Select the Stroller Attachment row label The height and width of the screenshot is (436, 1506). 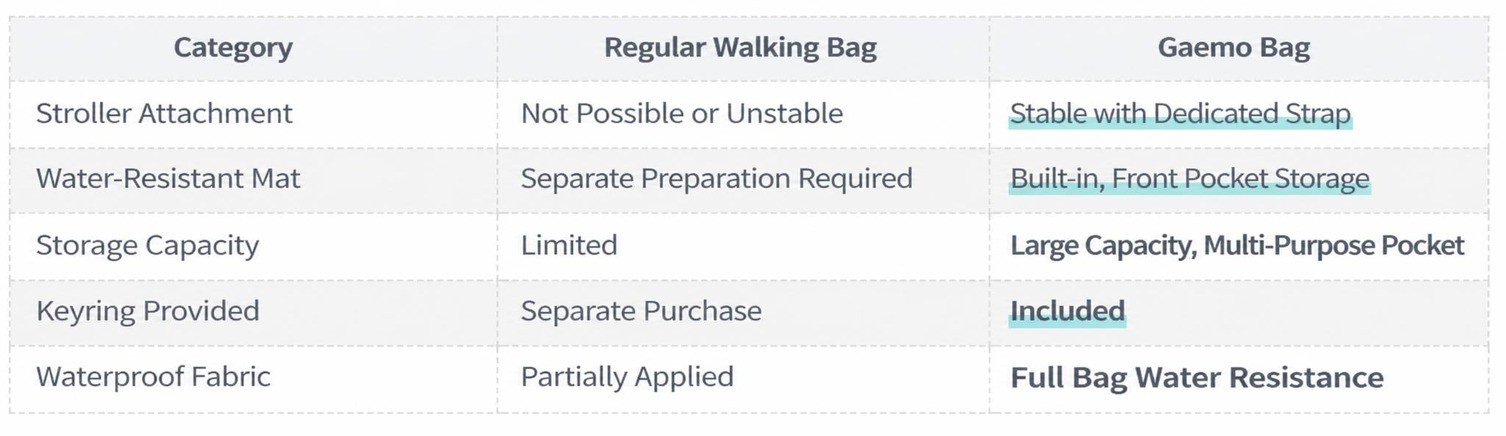[x=164, y=114]
